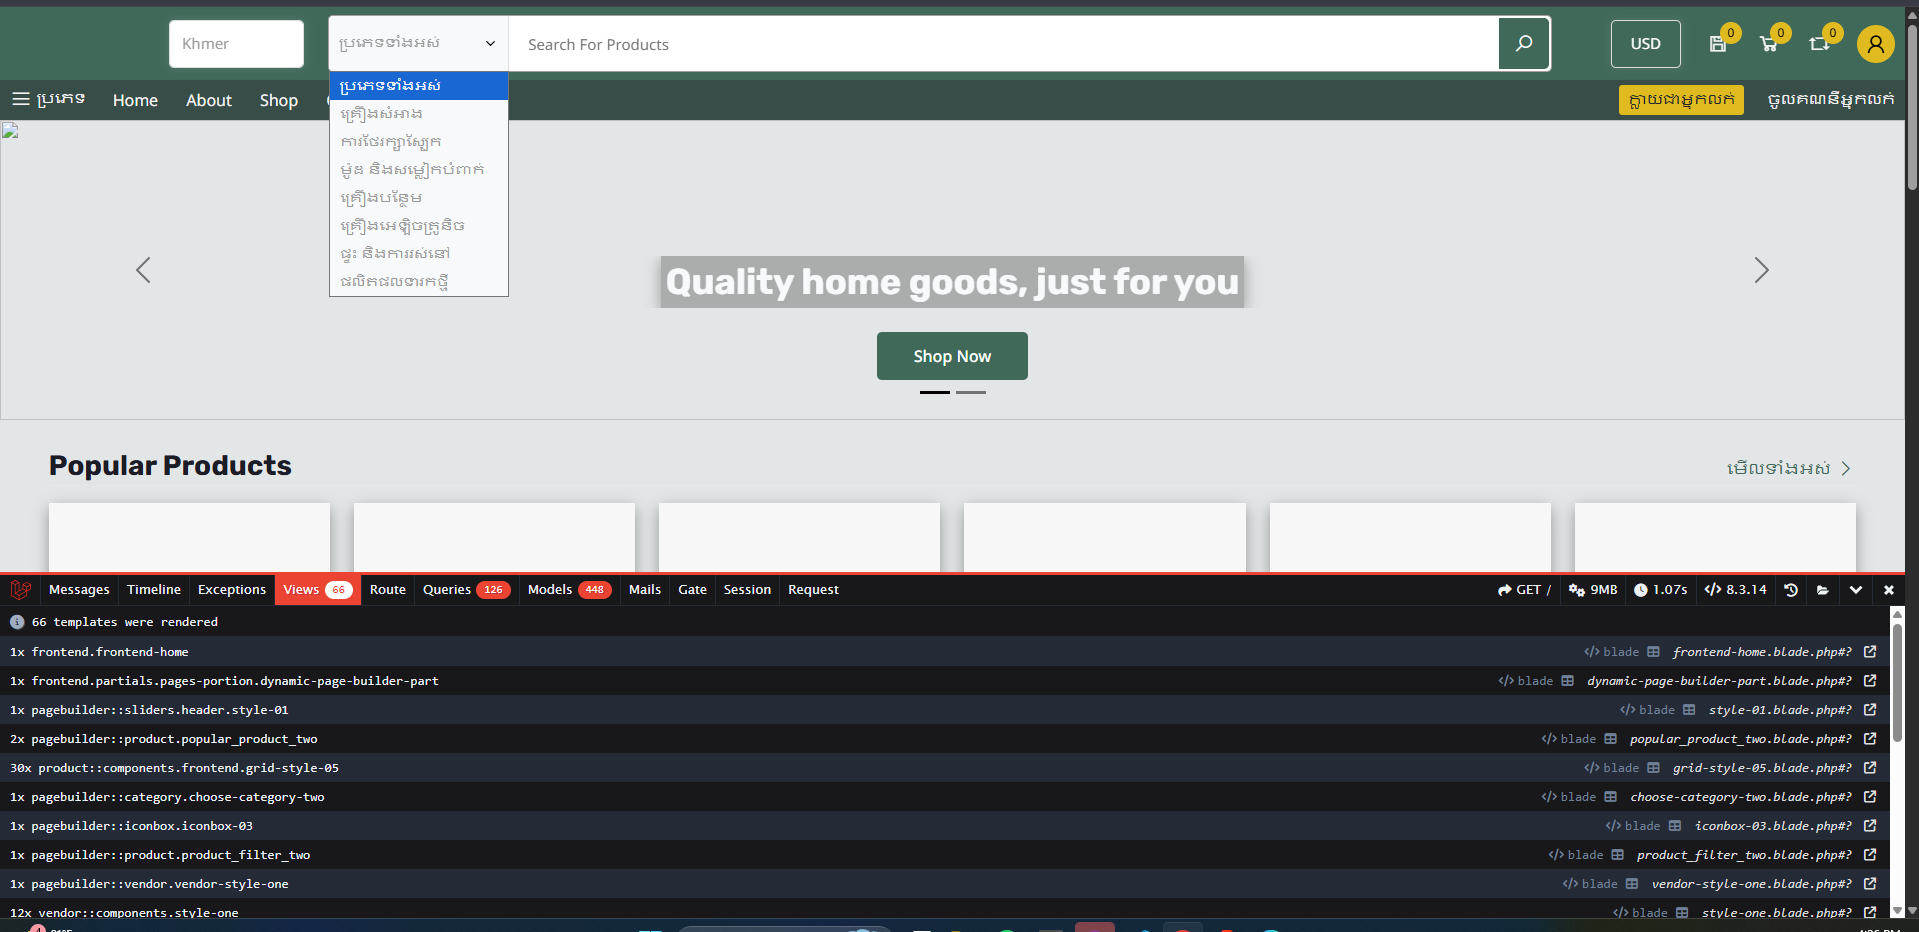The image size is (1919, 932).
Task: Open the Khmer language selector
Action: [236, 44]
